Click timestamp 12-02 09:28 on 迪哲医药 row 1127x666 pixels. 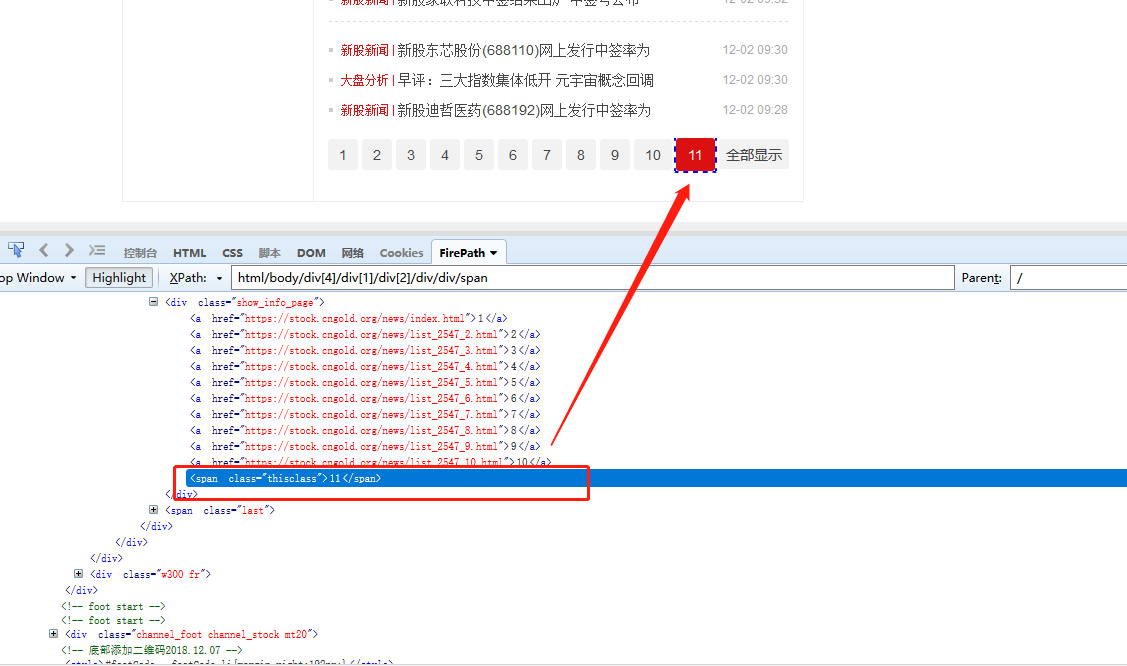click(x=755, y=110)
